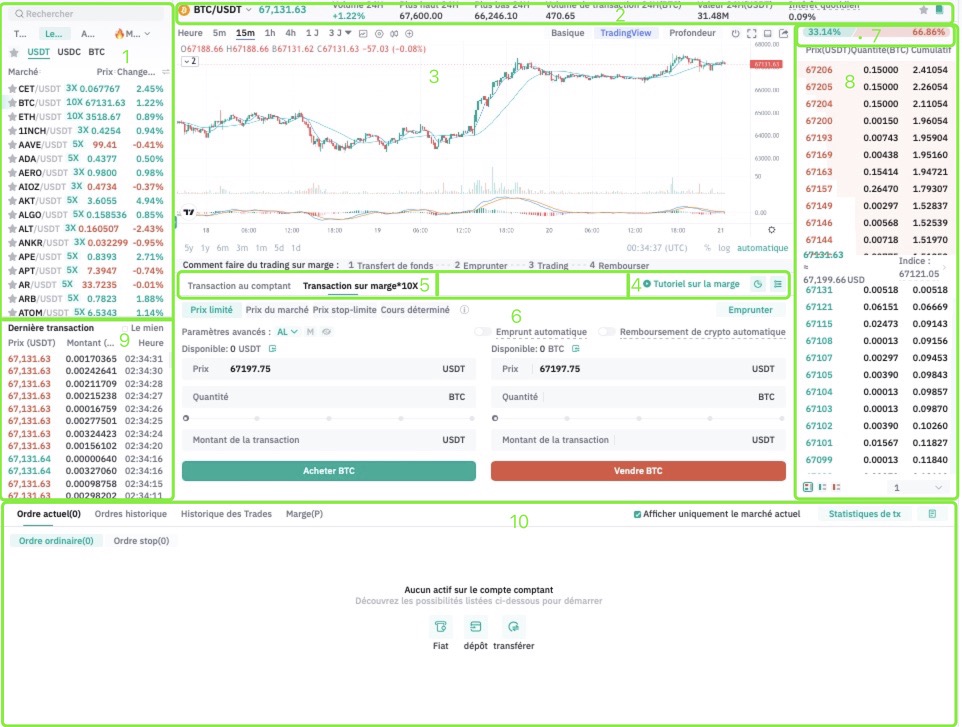The image size is (962, 727).
Task: Click the Ordre stop(0) filter
Action: (141, 541)
